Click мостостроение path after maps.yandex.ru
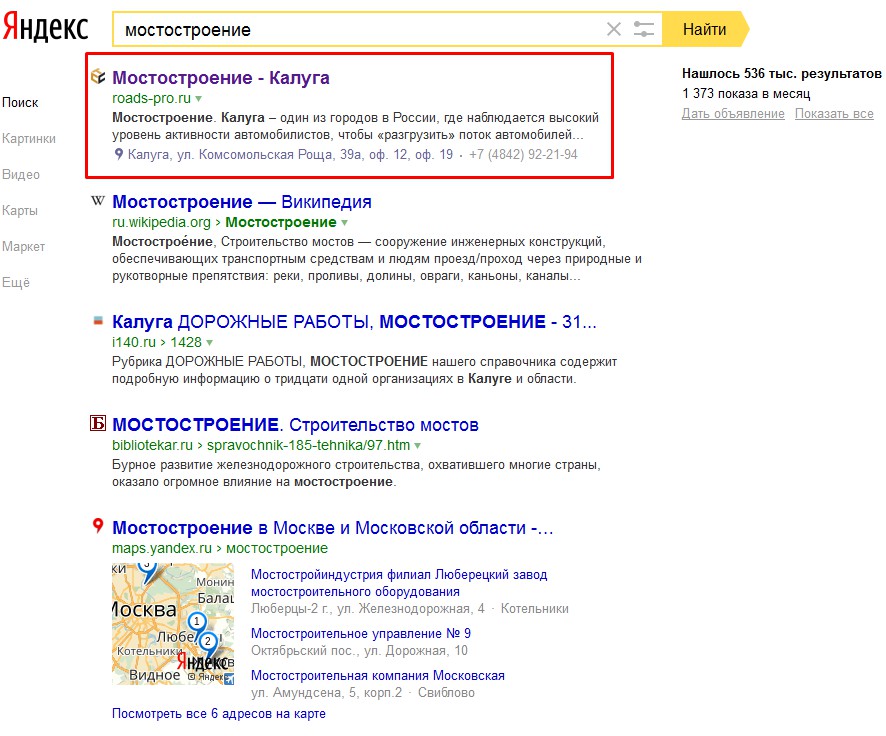The height and width of the screenshot is (736, 886). 277,548
